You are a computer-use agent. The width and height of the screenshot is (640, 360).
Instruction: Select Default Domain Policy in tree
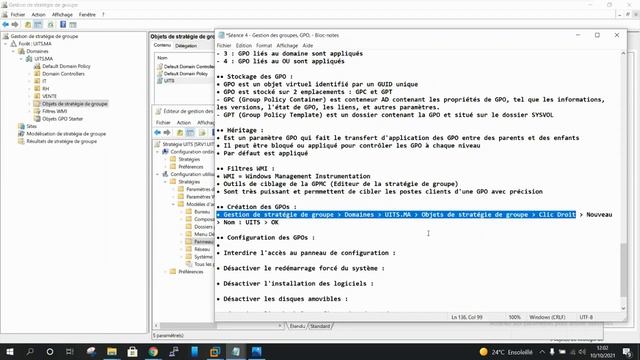[x=66, y=66]
